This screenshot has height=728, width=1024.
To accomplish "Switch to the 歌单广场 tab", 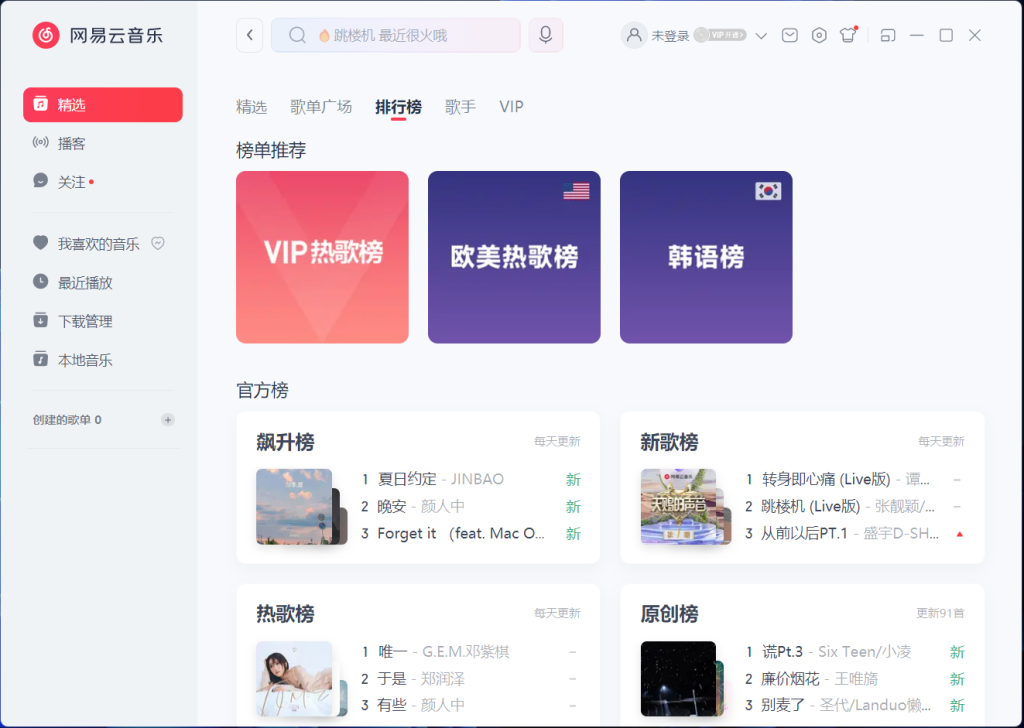I will pos(320,106).
